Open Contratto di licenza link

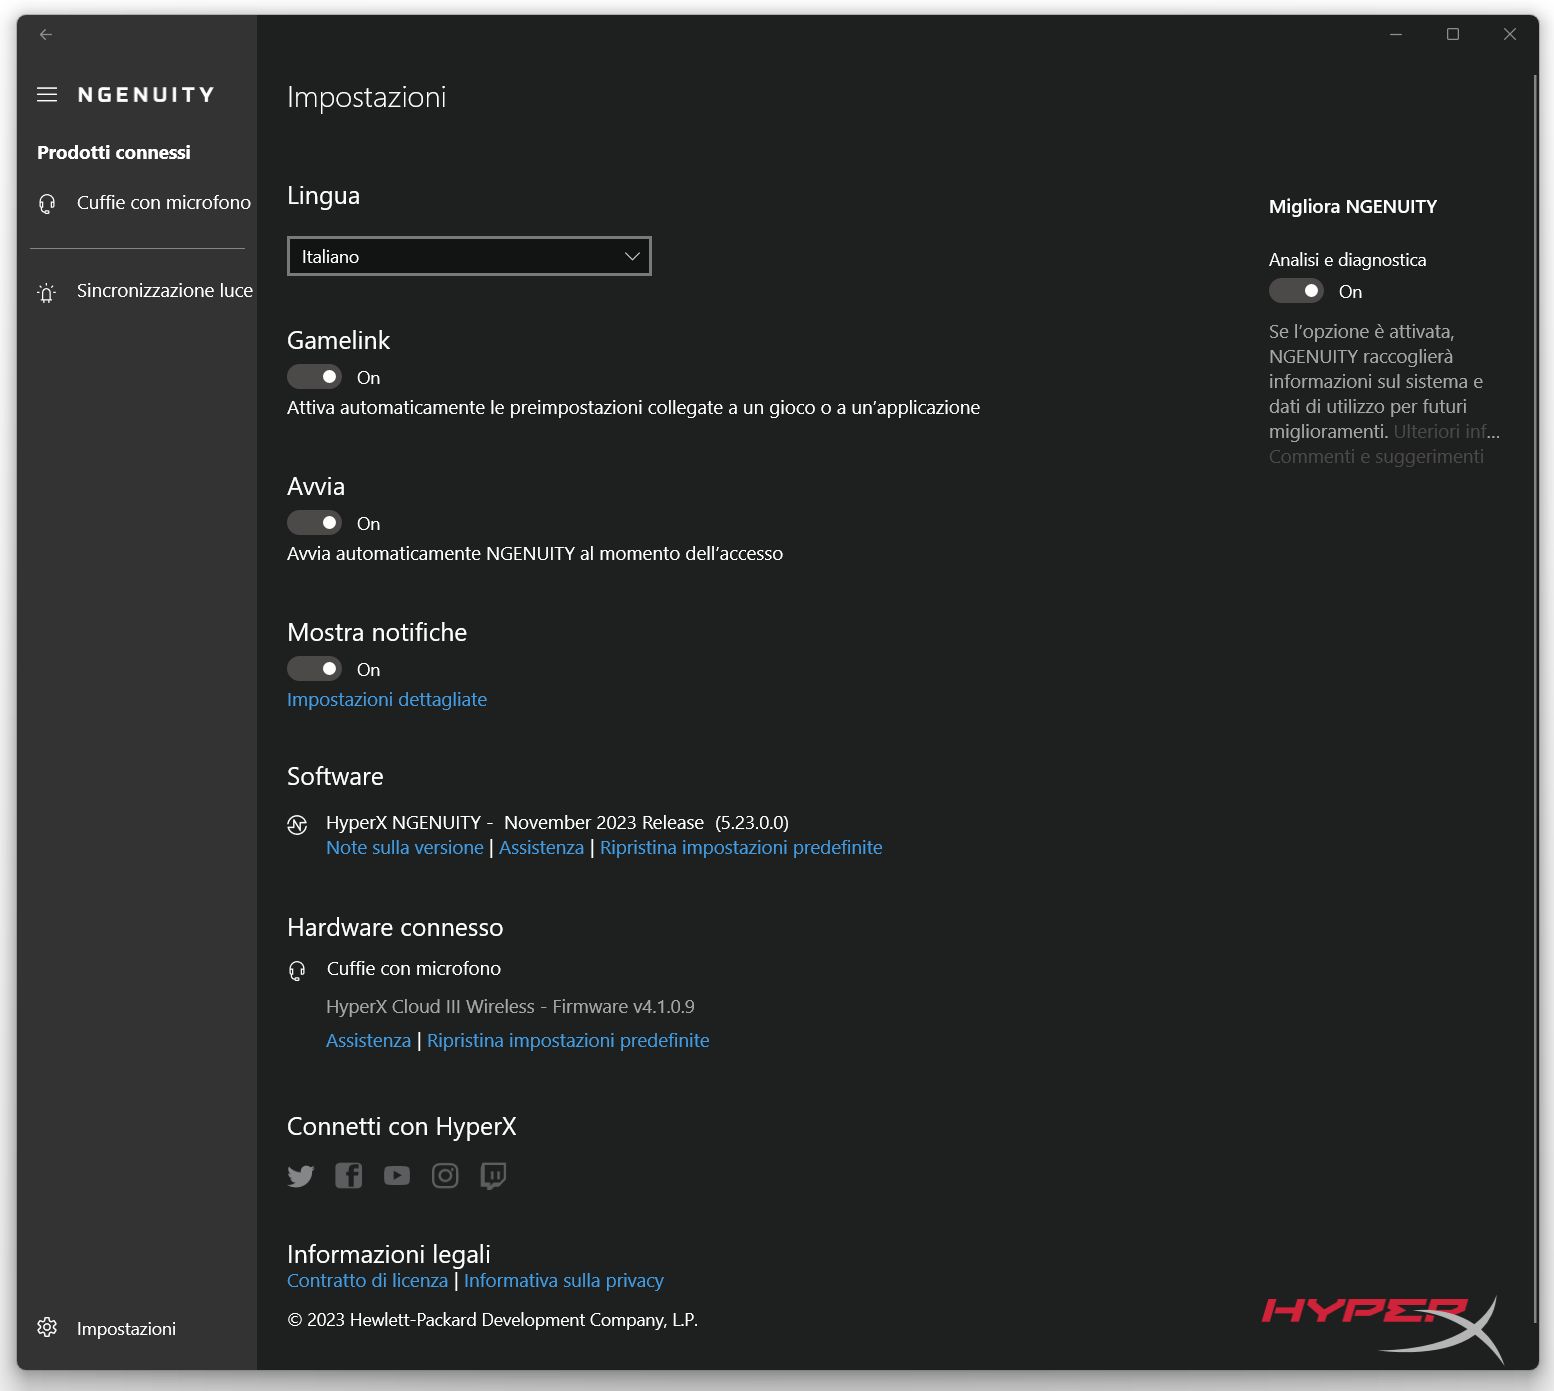pyautogui.click(x=367, y=1280)
